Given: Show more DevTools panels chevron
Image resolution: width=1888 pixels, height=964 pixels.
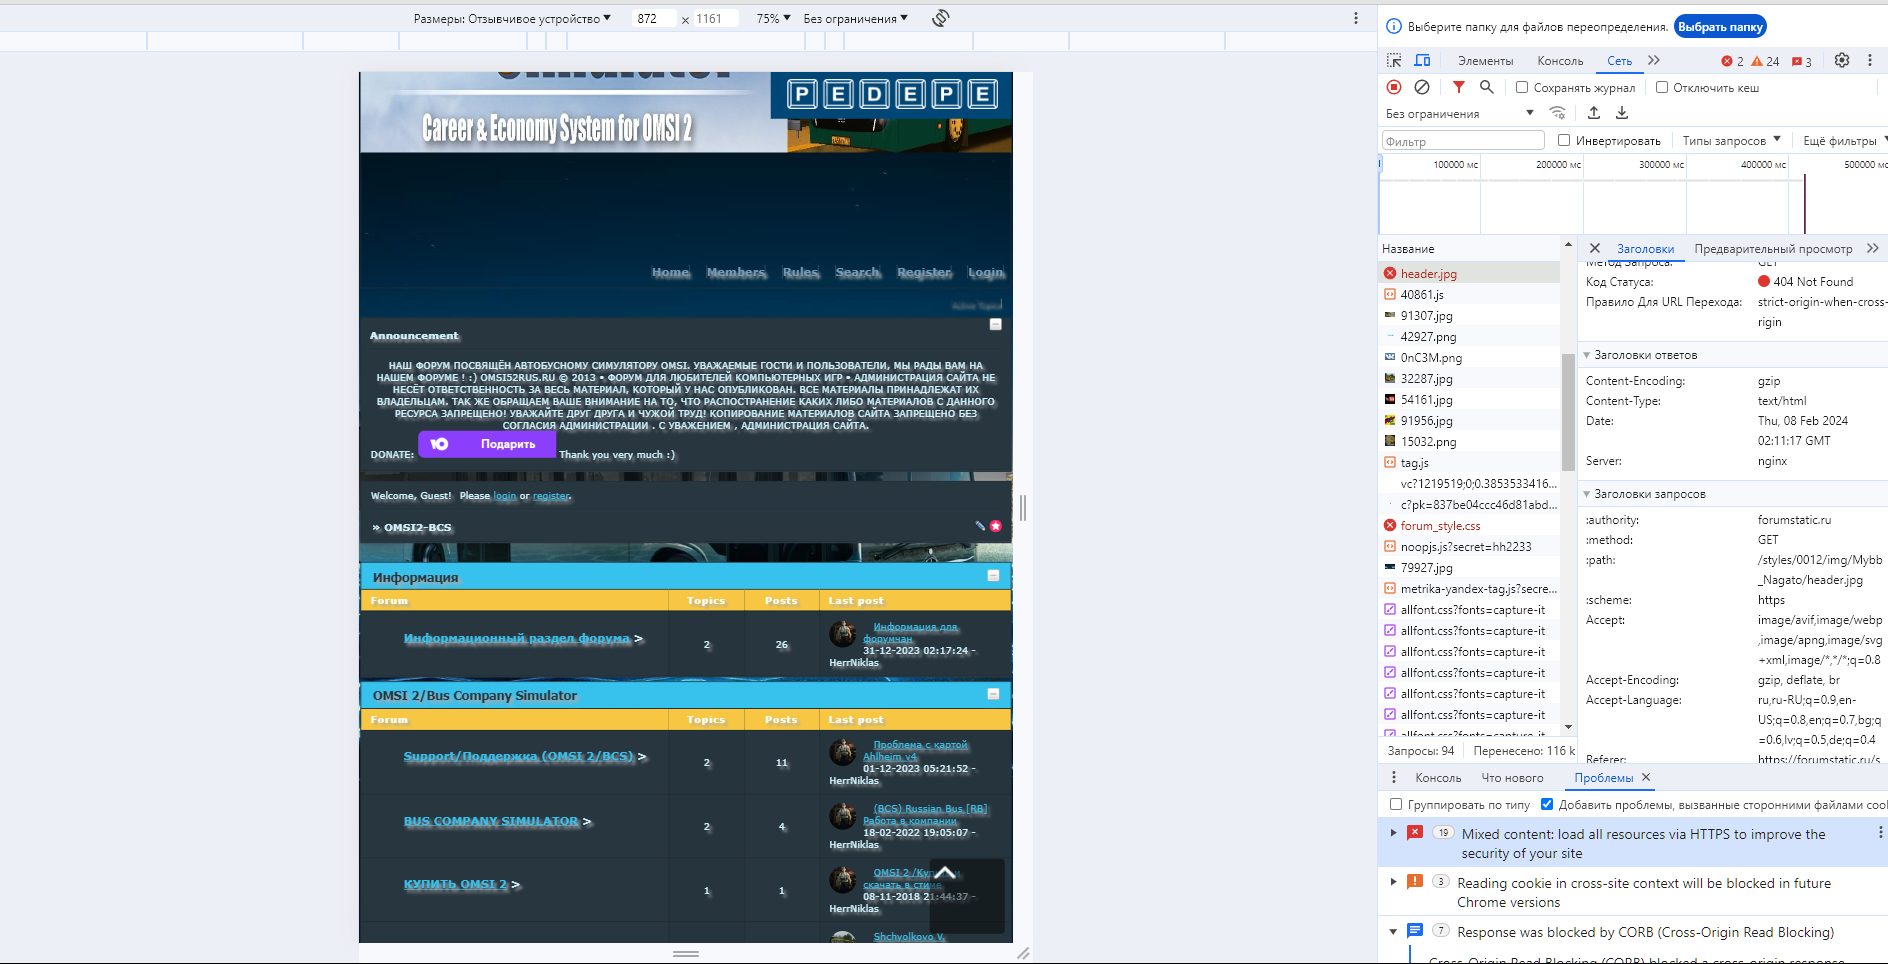Looking at the screenshot, I should pos(1654,60).
